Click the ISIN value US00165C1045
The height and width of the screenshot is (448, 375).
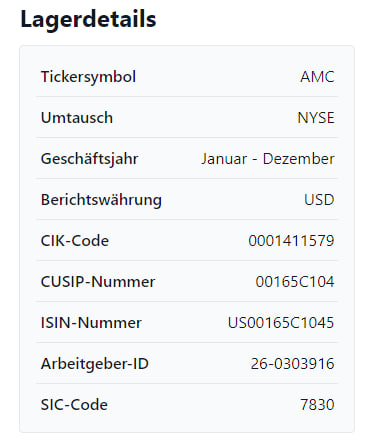(281, 323)
